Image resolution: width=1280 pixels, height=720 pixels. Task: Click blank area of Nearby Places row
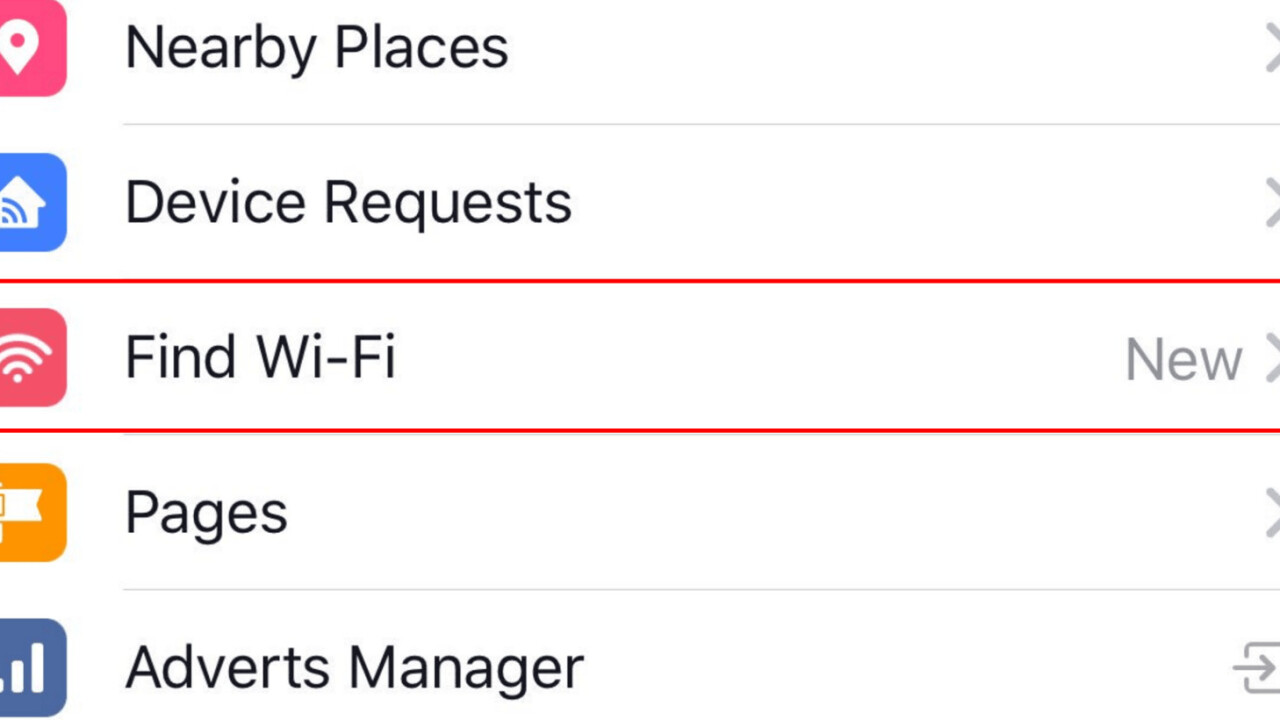tap(850, 48)
